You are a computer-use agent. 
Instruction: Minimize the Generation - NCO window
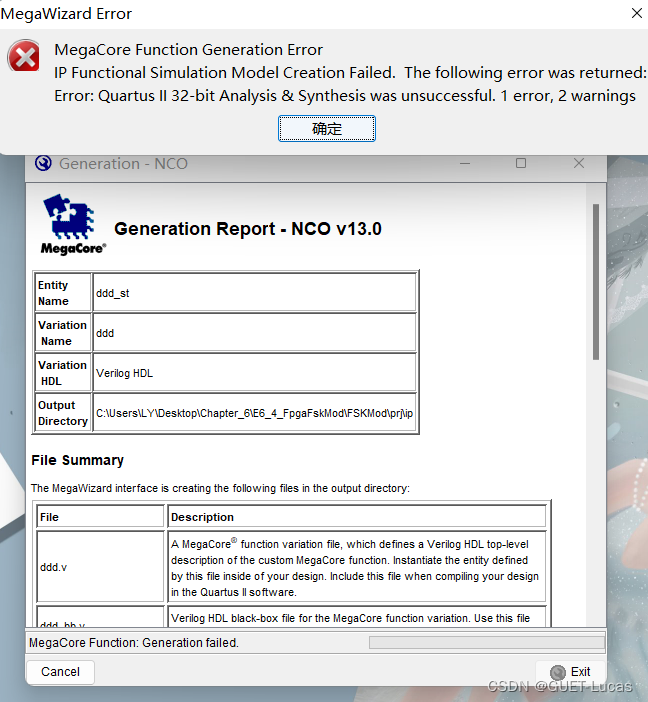[x=464, y=163]
